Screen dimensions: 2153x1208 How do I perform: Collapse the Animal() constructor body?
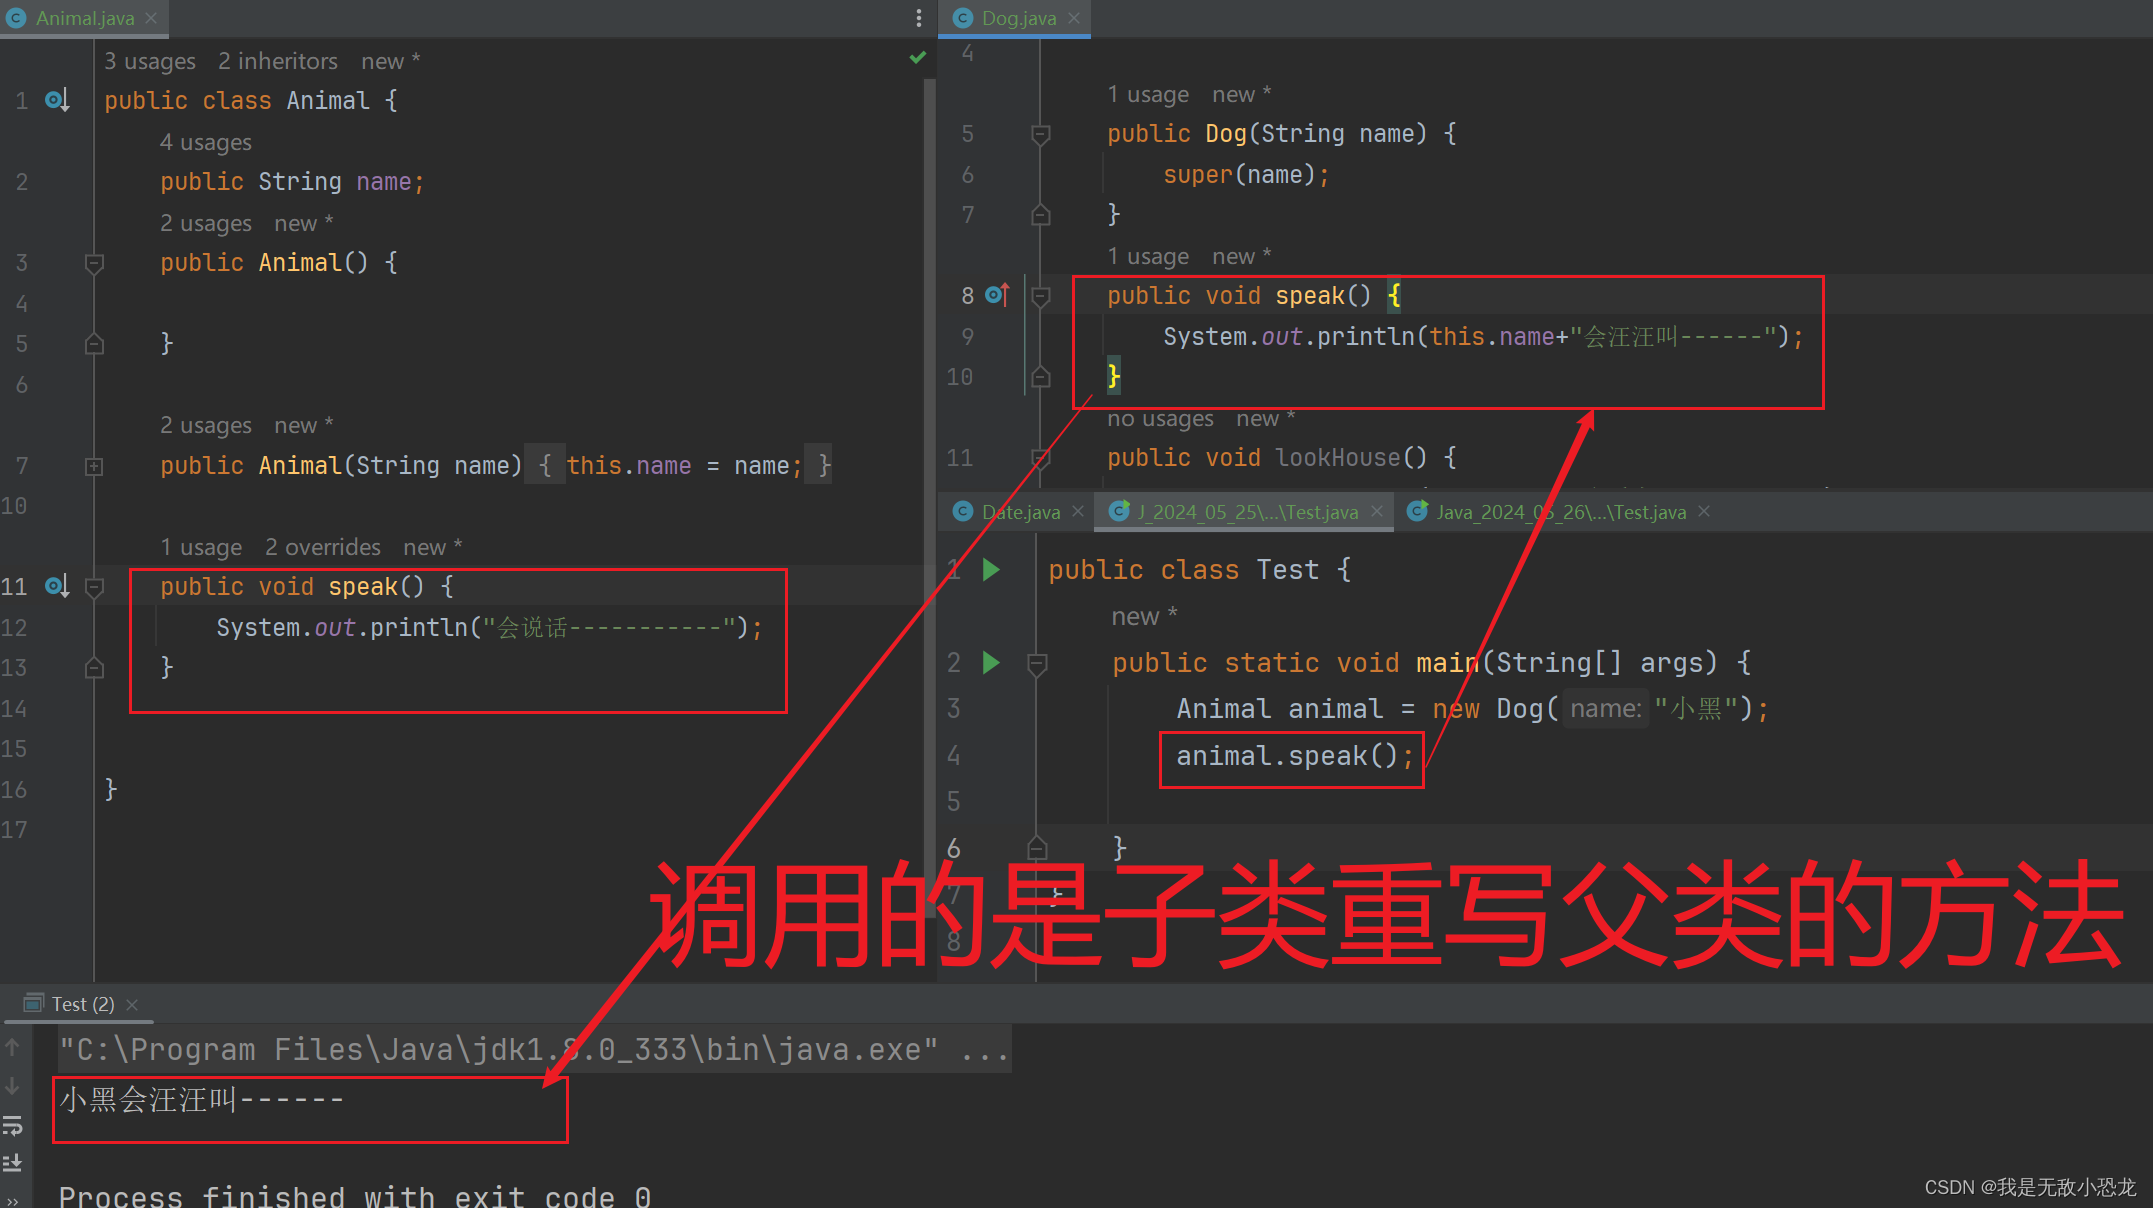[94, 264]
